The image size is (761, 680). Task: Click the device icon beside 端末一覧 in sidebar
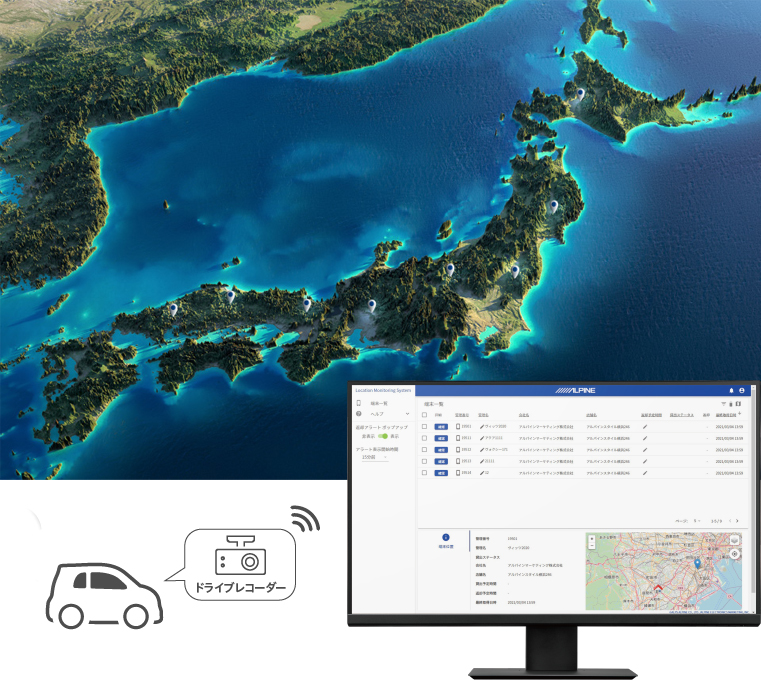click(x=359, y=403)
